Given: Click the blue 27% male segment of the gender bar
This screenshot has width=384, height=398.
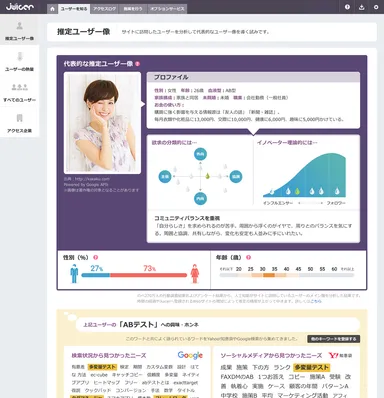Looking at the screenshot, I should click(96, 275).
